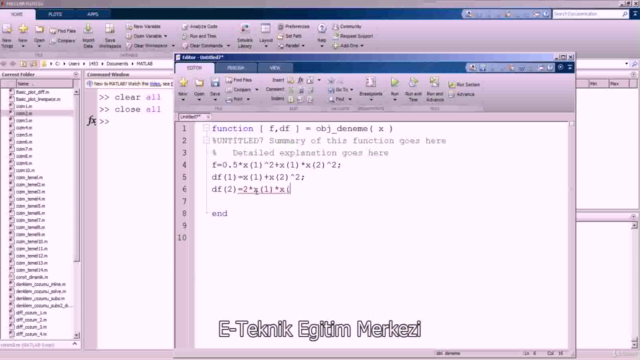
Task: Expand the Clear Commands dropdown arrow
Action: click(228, 46)
